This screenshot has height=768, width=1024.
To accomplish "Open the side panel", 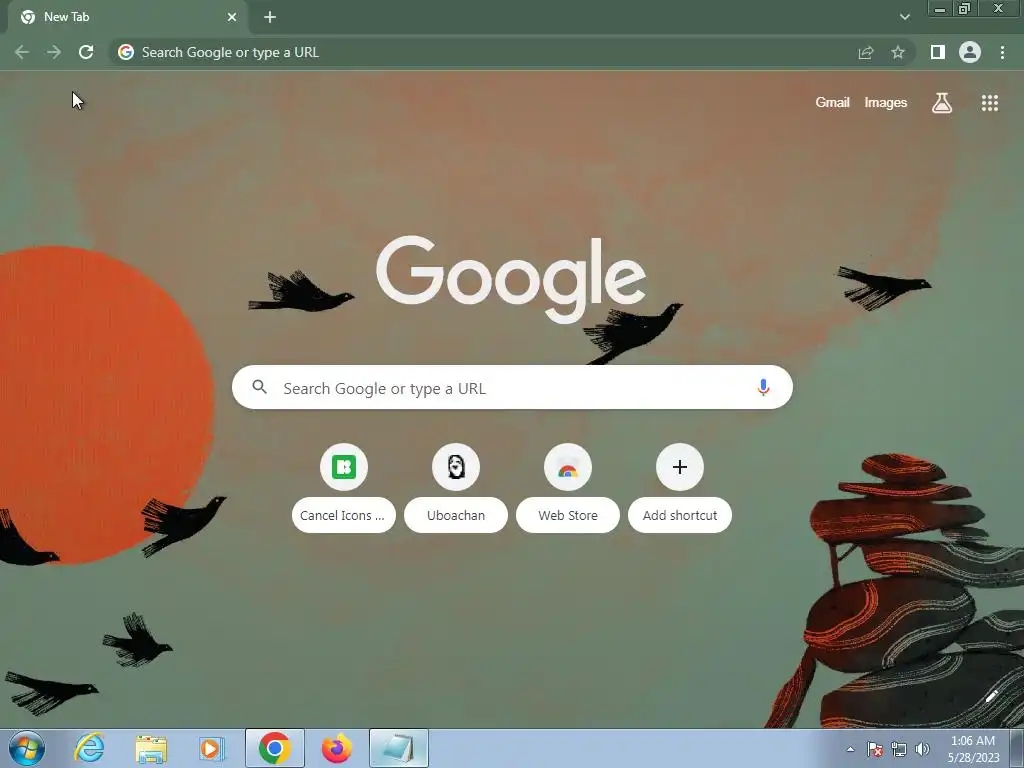I will pyautogui.click(x=938, y=52).
